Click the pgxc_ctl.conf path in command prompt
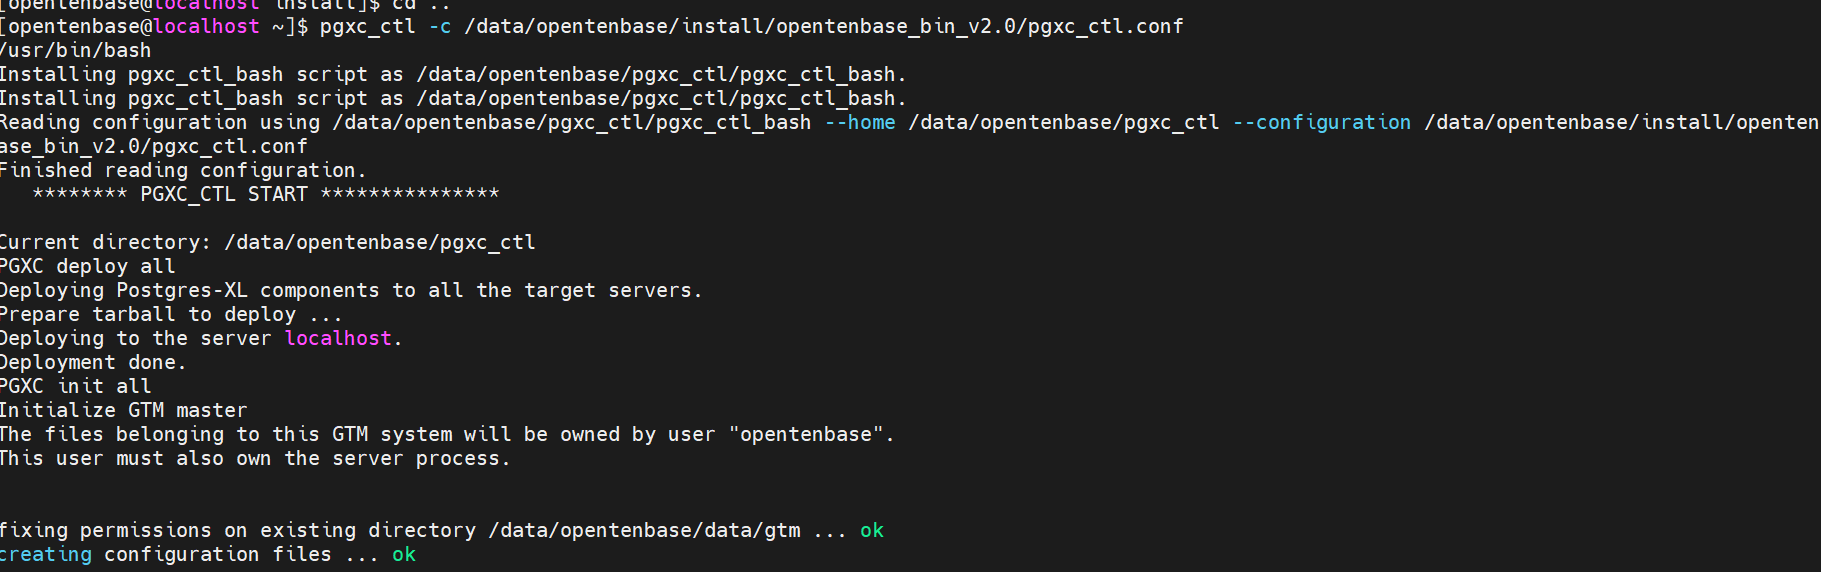Image resolution: width=1821 pixels, height=572 pixels. (823, 26)
